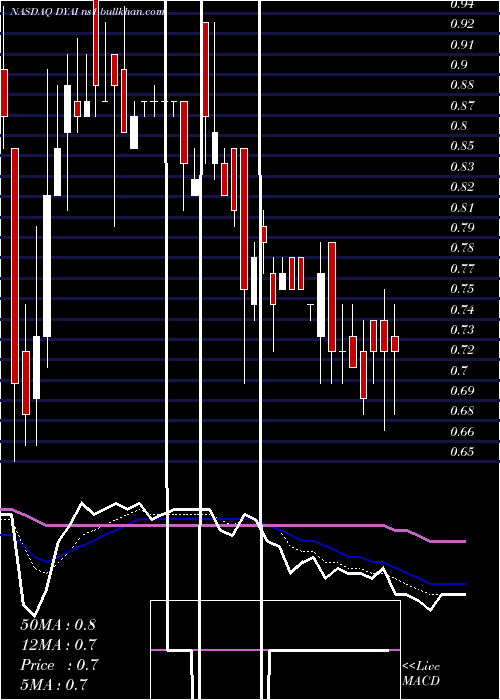The width and height of the screenshot is (500, 700).
Task: Click the Price : 0.7 legend line
Action: coord(59,665)
